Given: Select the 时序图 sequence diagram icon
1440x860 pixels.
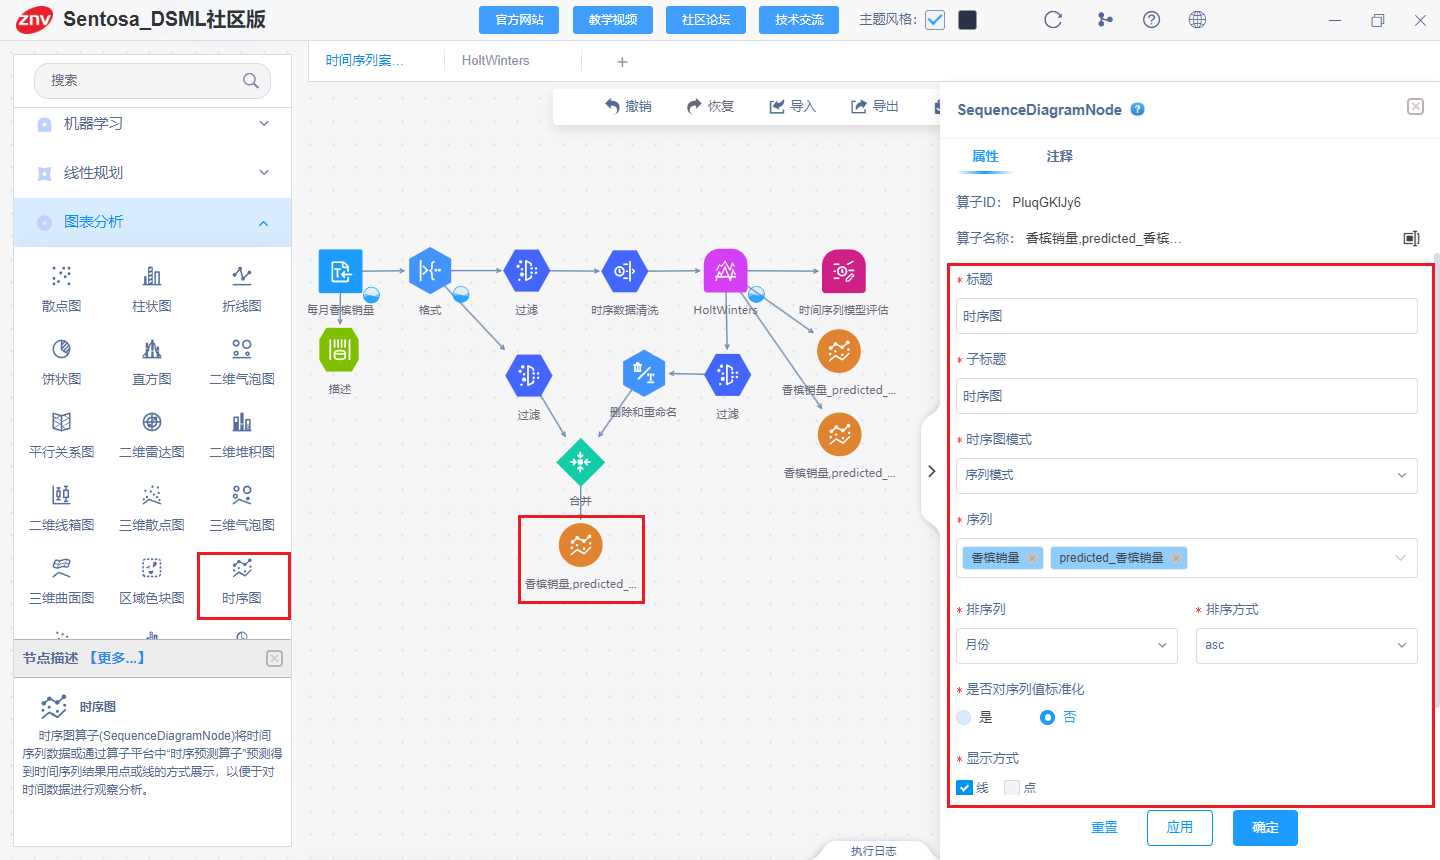Looking at the screenshot, I should click(x=242, y=568).
